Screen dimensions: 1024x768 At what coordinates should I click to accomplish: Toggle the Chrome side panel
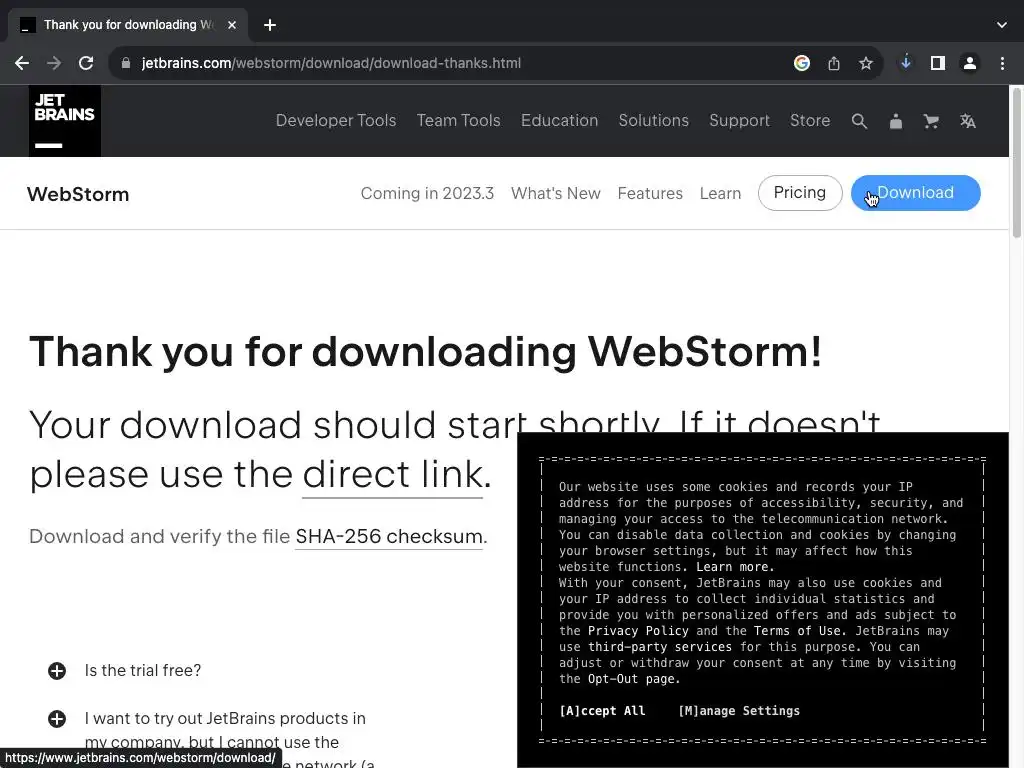point(938,63)
